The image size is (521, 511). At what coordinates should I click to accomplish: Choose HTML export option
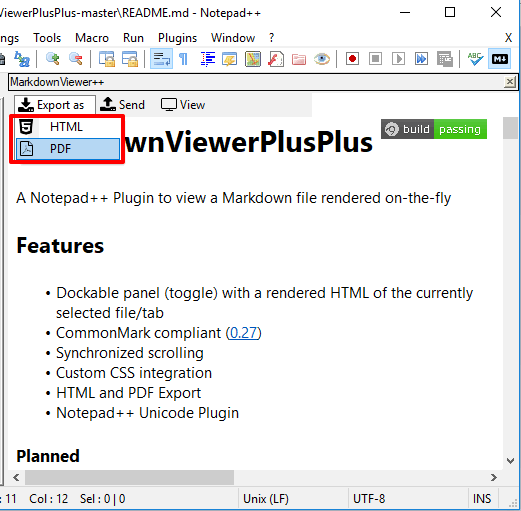pos(68,127)
